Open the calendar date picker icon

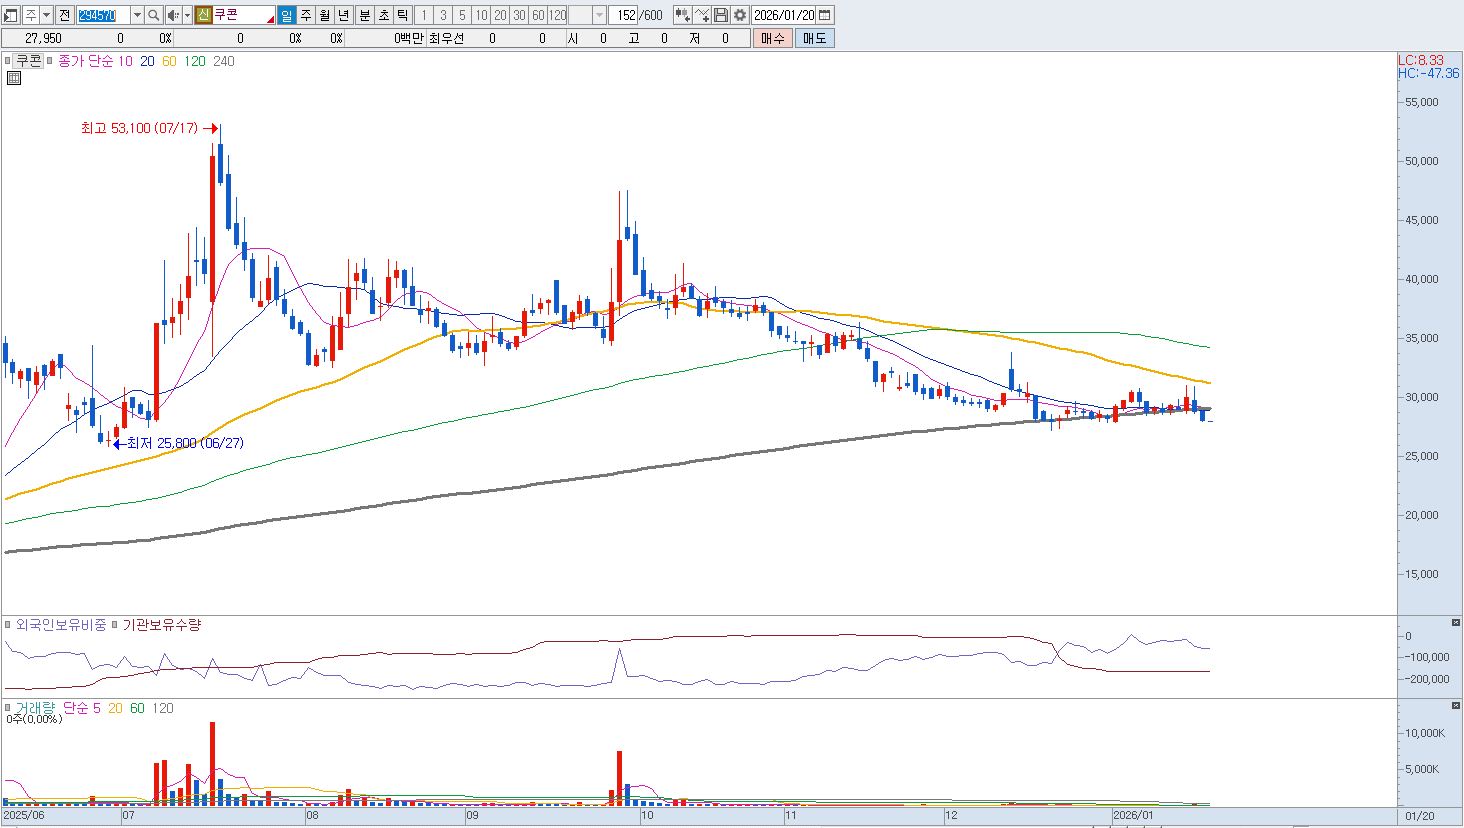pos(825,15)
